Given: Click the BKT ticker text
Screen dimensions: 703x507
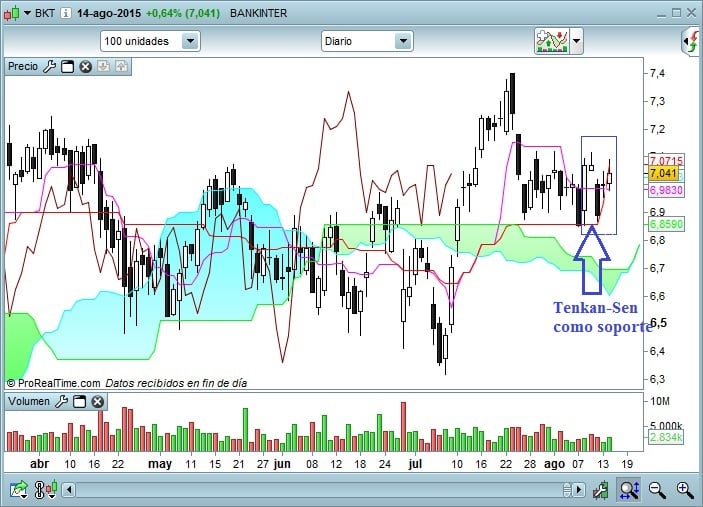Looking at the screenshot, I should [x=45, y=13].
